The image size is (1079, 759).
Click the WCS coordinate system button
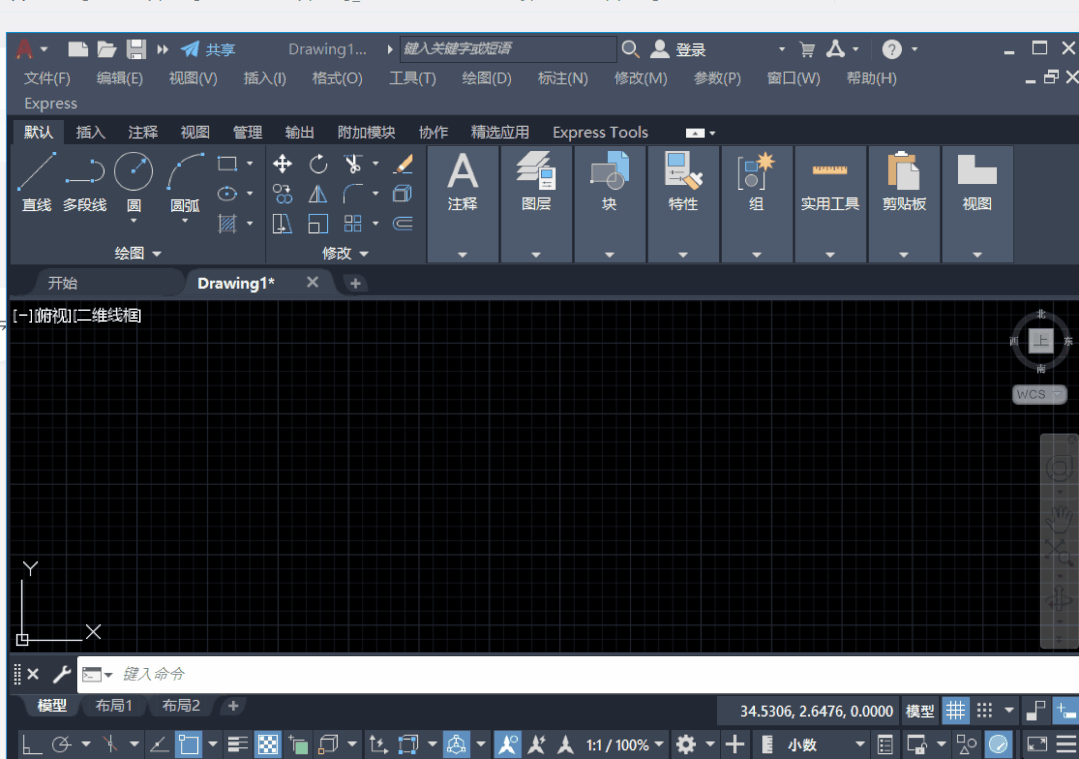tap(1038, 394)
